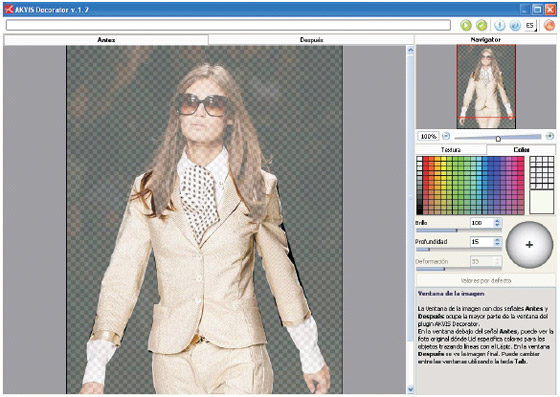Click the image scrollbar down arrow
The image size is (560, 397).
click(410, 389)
